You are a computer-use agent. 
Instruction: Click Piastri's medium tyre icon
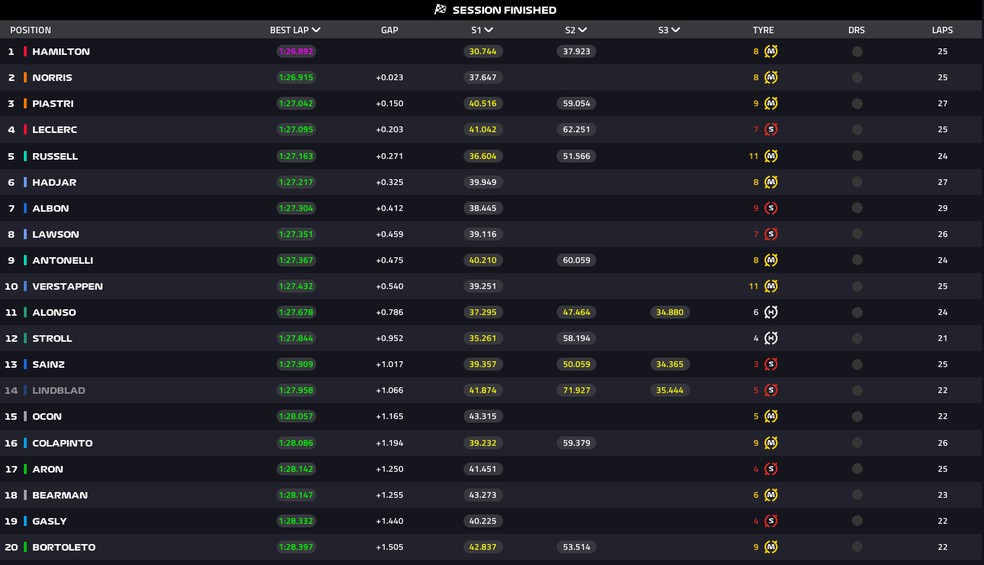point(771,104)
